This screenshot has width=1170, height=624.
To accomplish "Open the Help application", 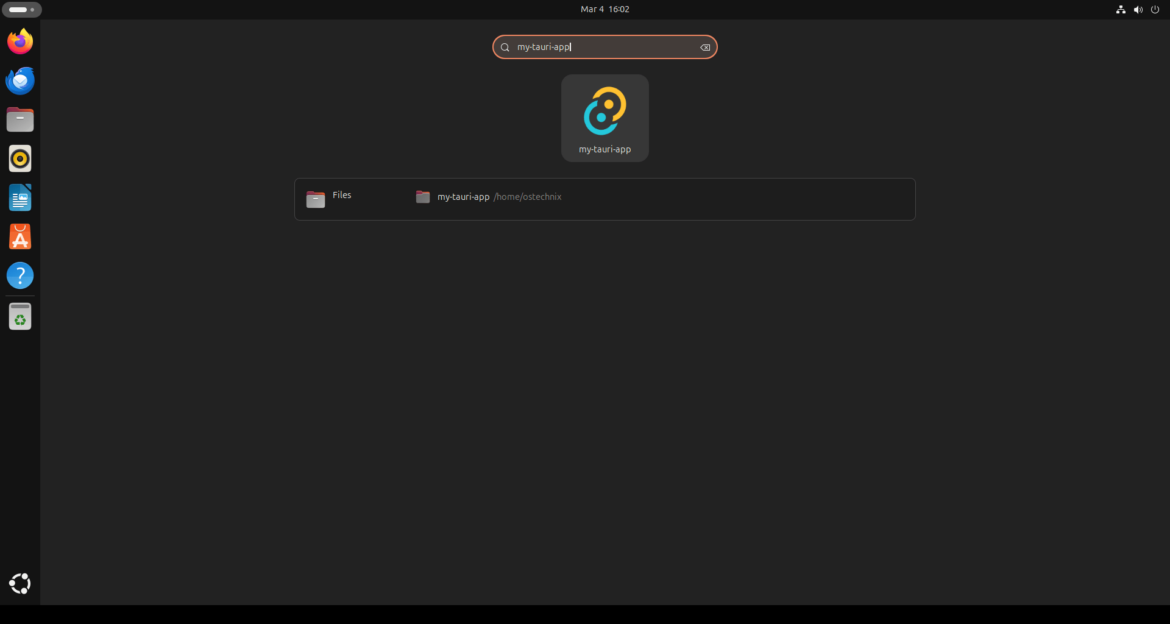I will pyautogui.click(x=19, y=275).
